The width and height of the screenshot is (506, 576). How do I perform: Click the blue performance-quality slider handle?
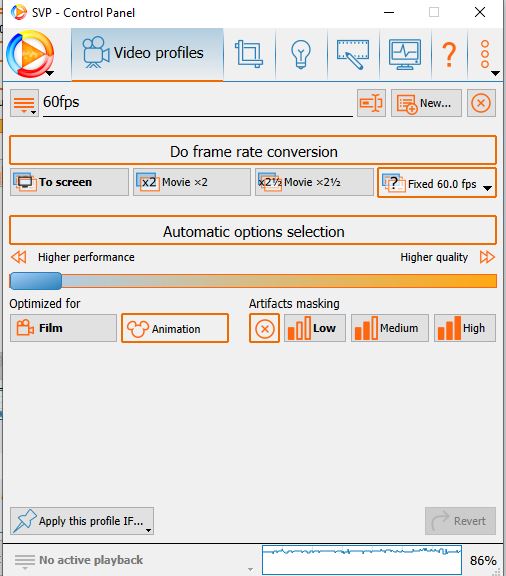pos(36,281)
